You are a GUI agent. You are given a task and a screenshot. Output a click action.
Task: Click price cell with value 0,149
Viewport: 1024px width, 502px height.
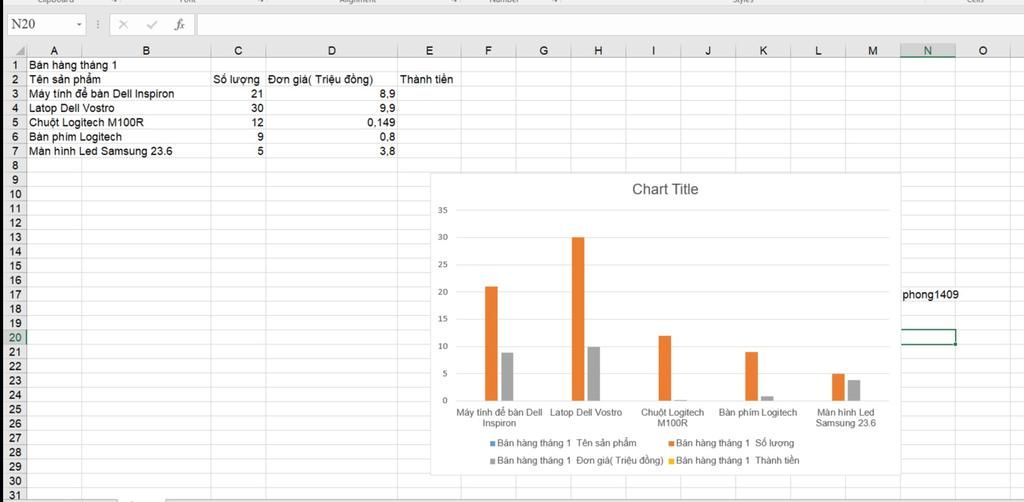click(x=332, y=123)
